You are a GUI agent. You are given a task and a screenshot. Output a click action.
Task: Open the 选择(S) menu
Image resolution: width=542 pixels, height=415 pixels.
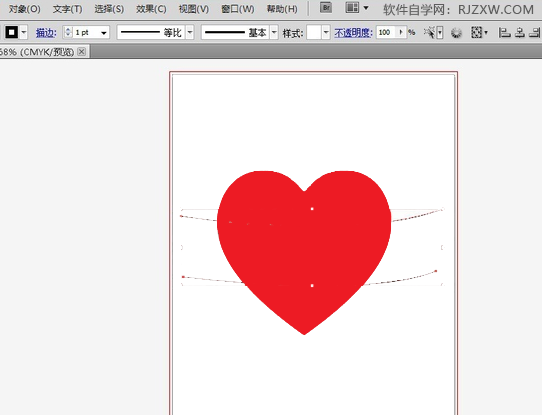point(109,9)
